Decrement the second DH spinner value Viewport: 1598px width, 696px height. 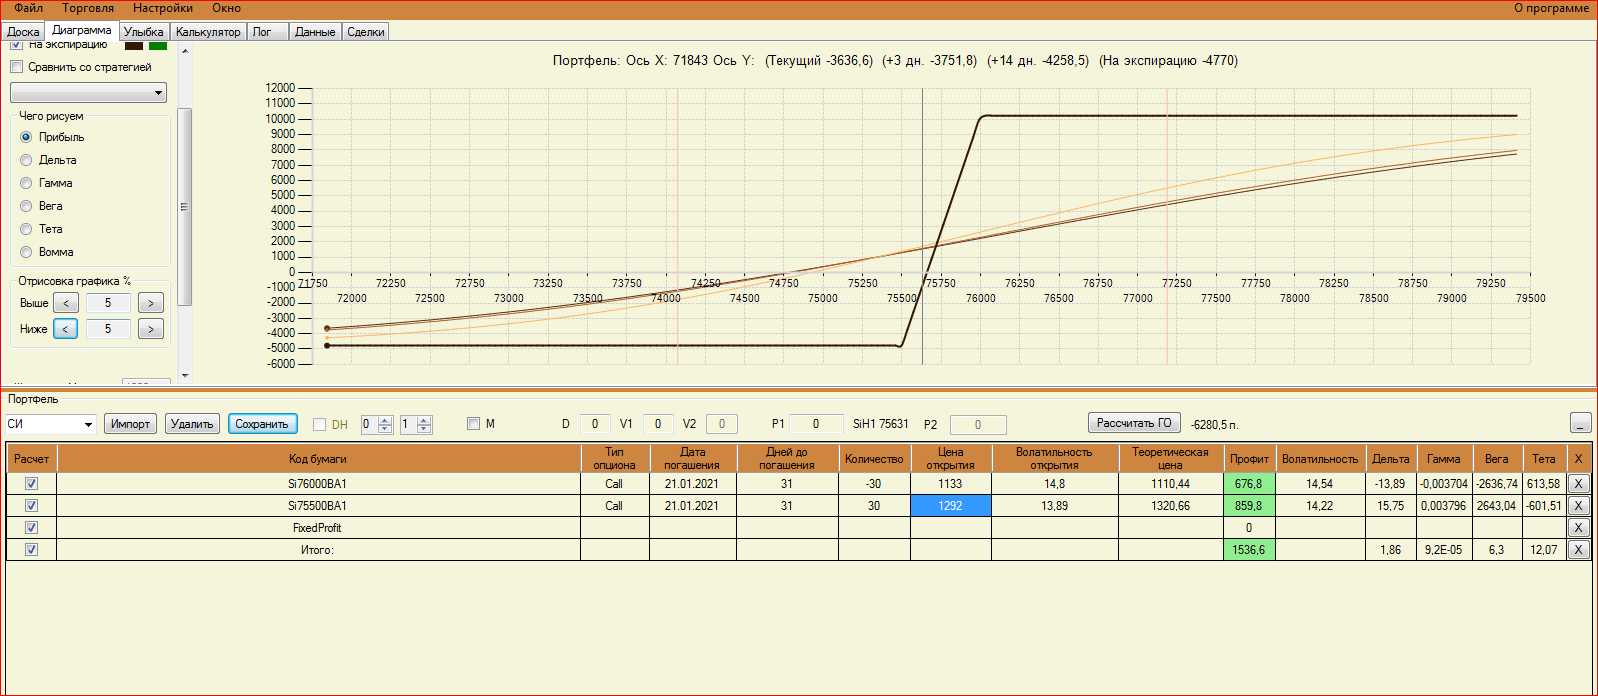tap(424, 429)
